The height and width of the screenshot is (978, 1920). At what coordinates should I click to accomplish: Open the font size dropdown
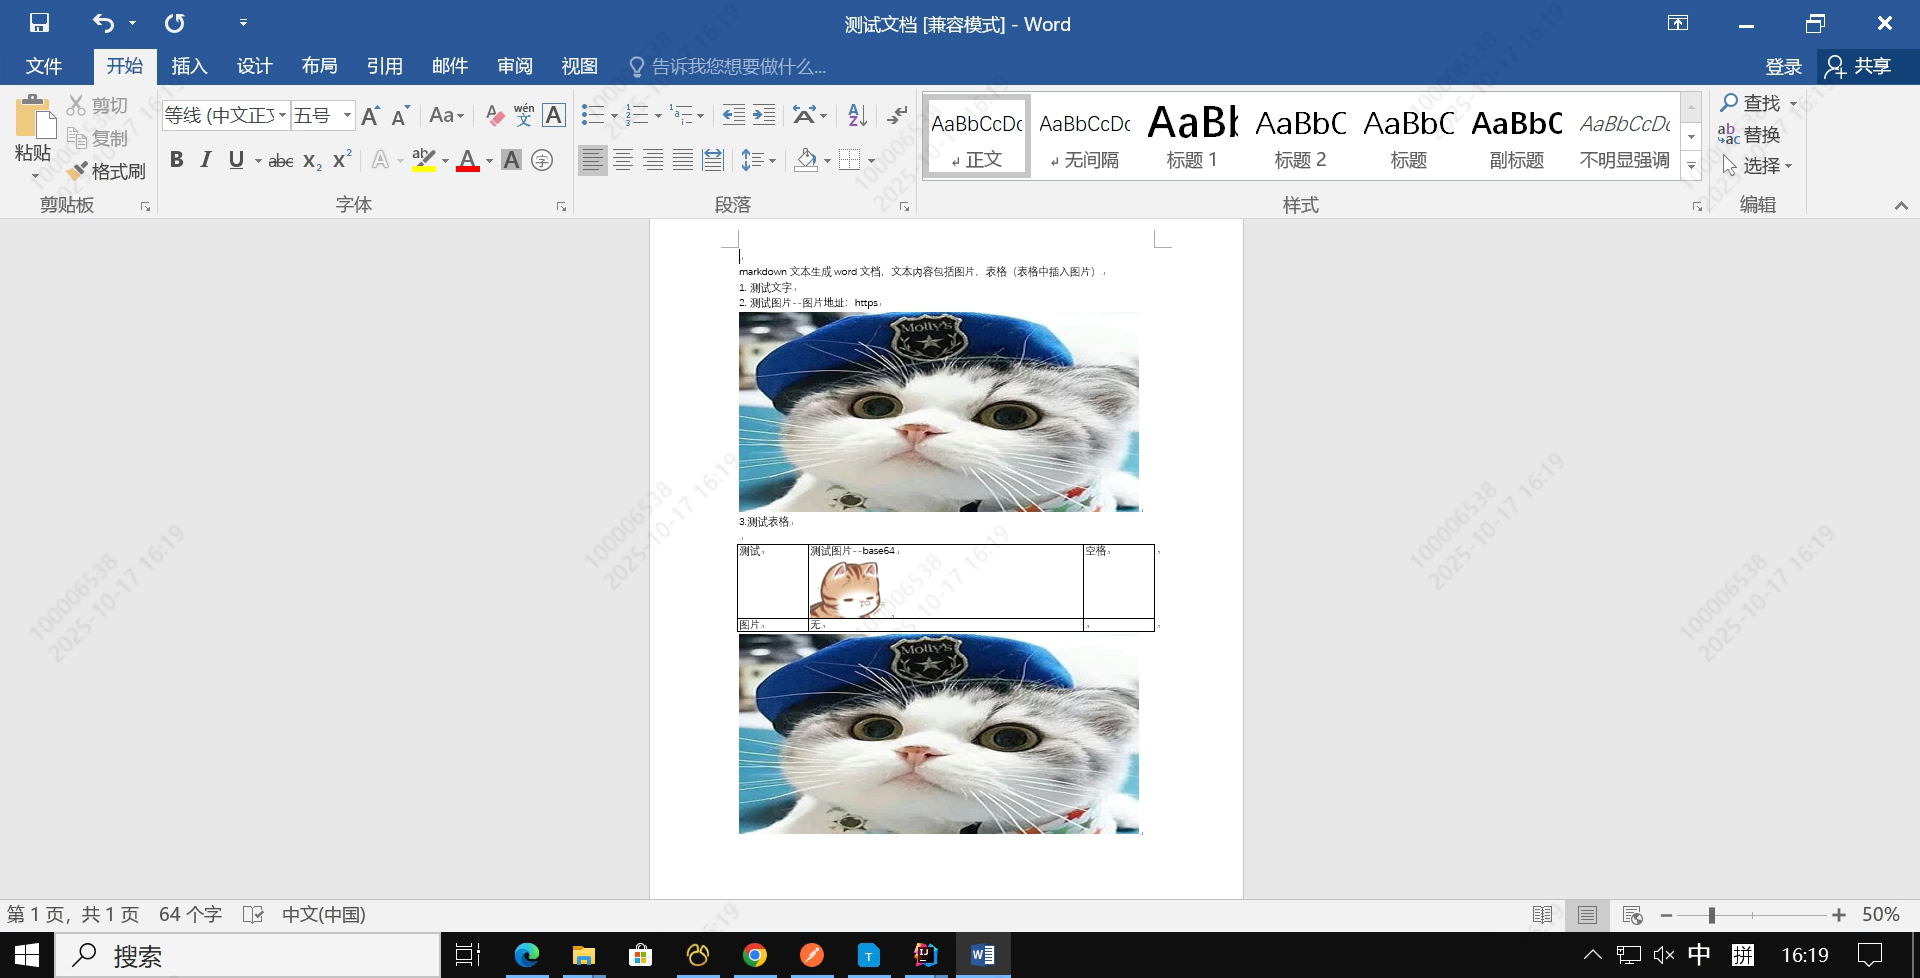(345, 115)
